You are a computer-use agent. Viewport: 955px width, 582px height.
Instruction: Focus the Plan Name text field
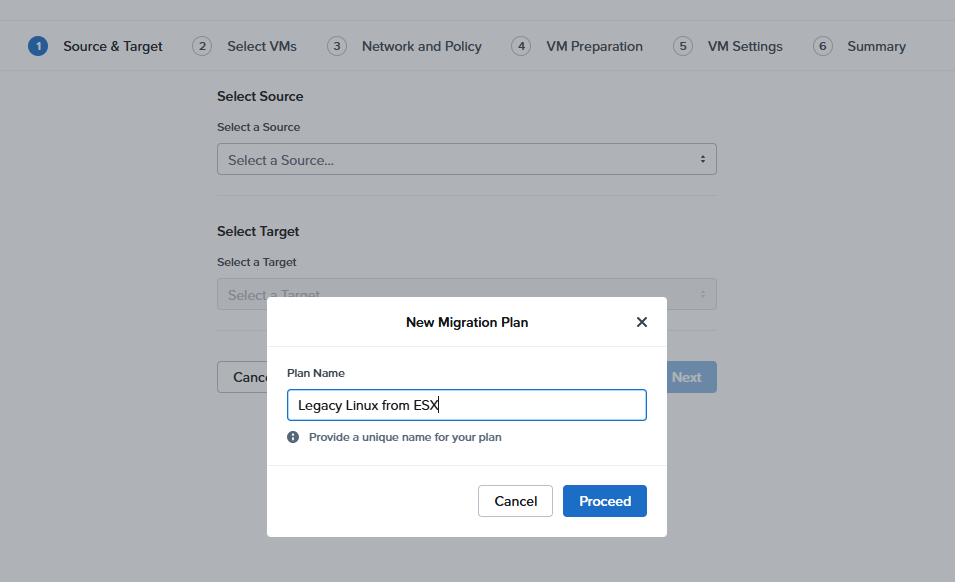click(x=466, y=405)
